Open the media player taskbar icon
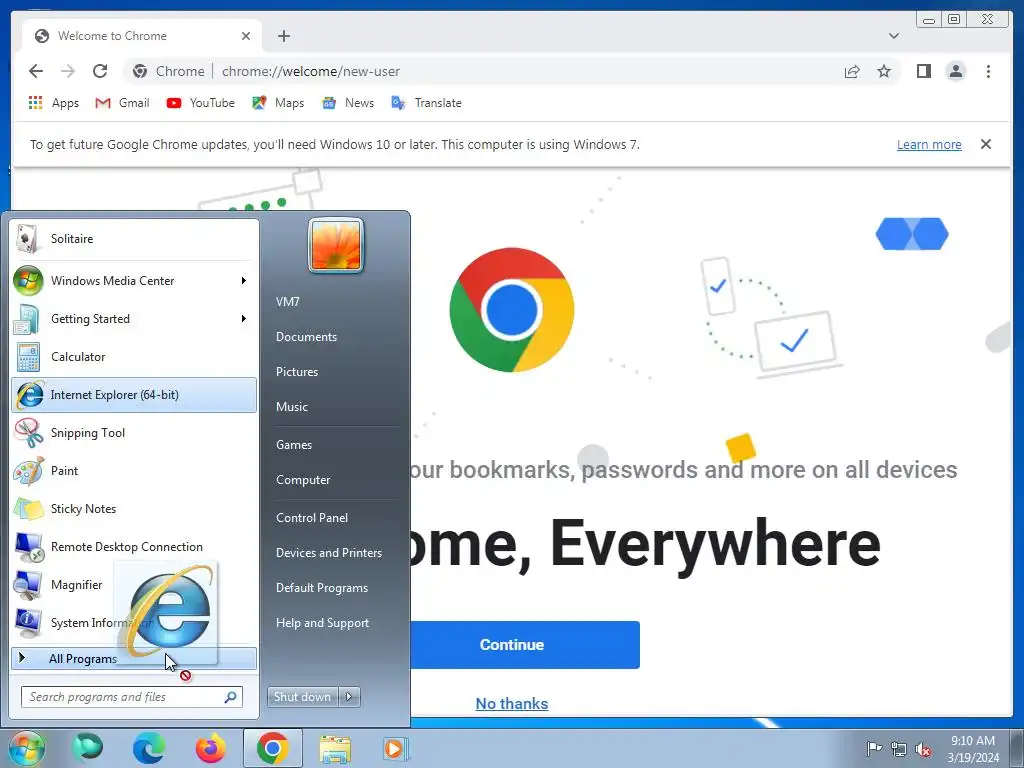This screenshot has width=1024, height=768. [394, 748]
